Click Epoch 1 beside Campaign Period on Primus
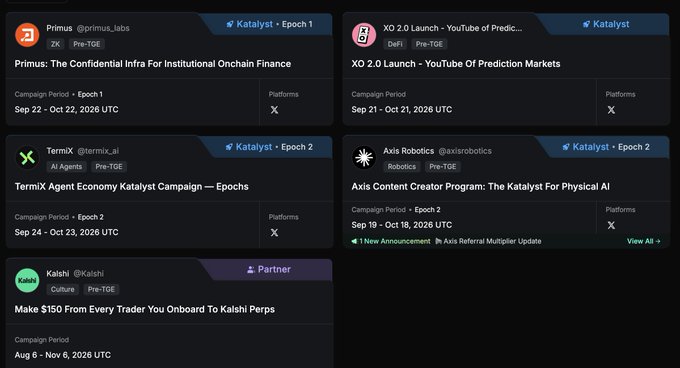The image size is (680, 368). coord(90,94)
